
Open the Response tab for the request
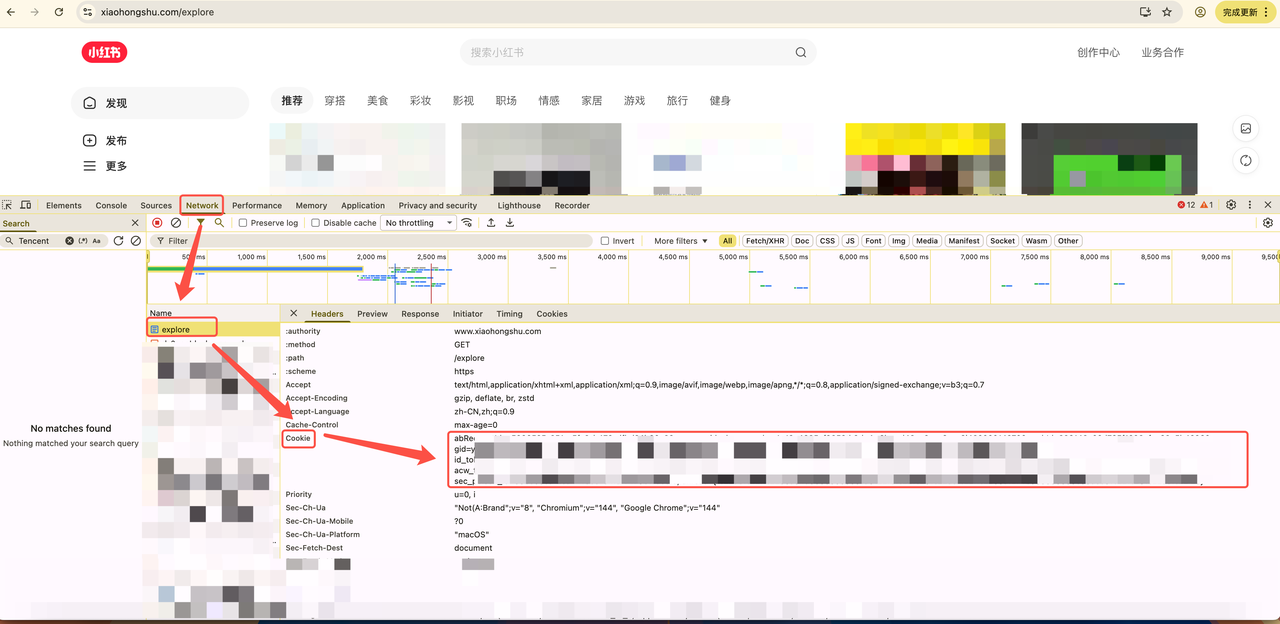[420, 314]
